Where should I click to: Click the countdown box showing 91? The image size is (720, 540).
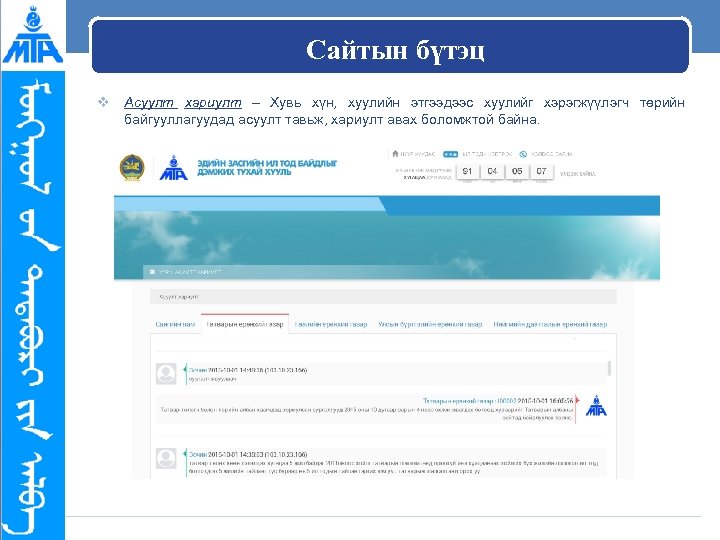[x=467, y=171]
